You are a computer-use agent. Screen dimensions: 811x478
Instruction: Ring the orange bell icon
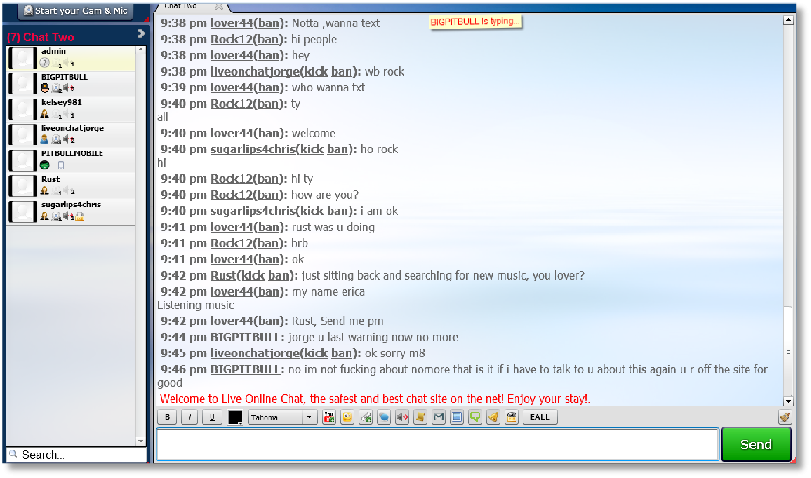(x=493, y=417)
